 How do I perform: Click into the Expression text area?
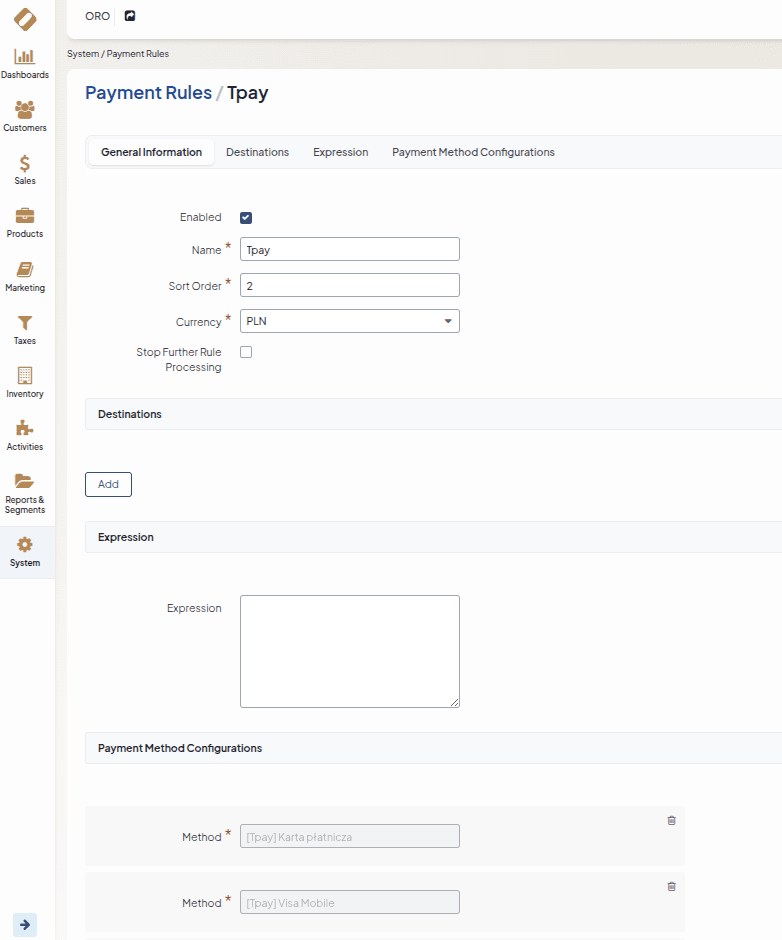click(349, 651)
